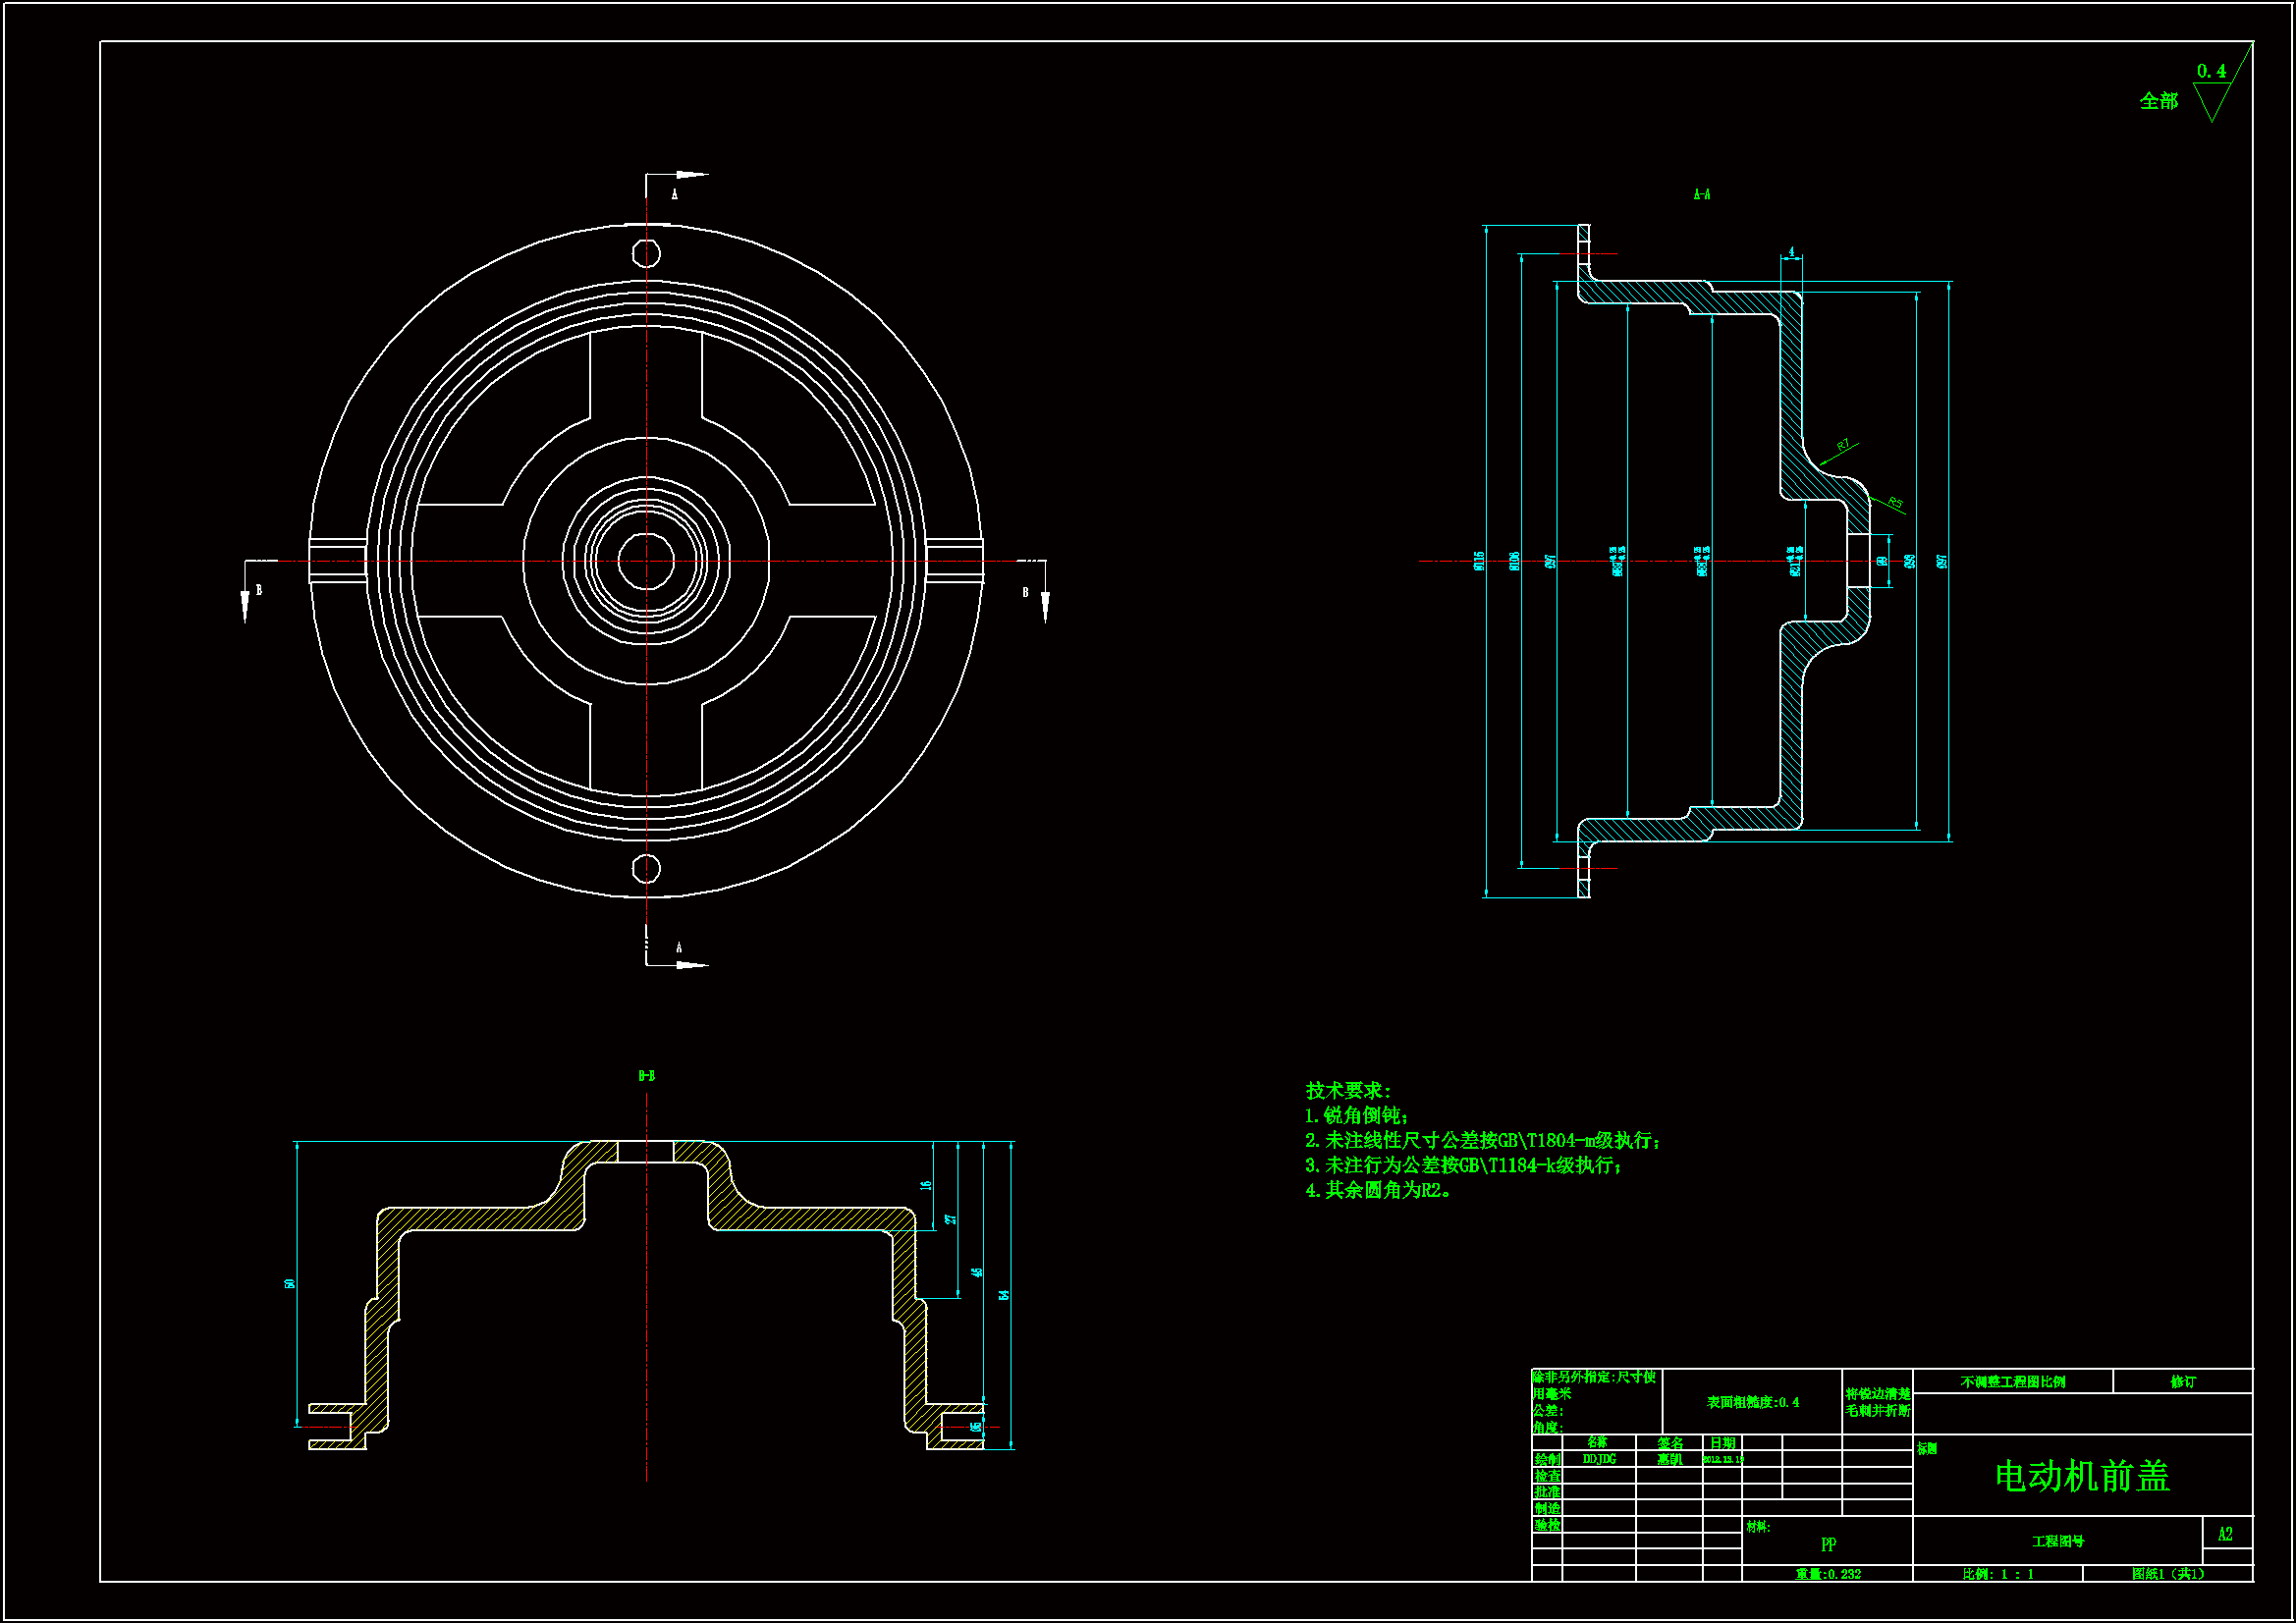This screenshot has height=1623, width=2296.
Task: Select the B-B section view label
Action: (646, 1076)
